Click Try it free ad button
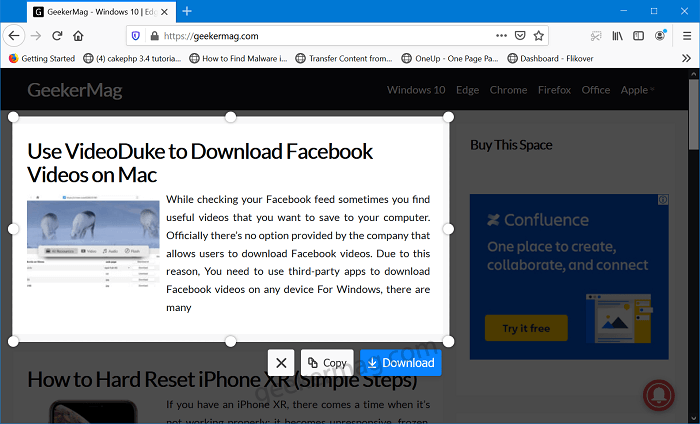Screen dimensions: 700x424 coord(526,328)
